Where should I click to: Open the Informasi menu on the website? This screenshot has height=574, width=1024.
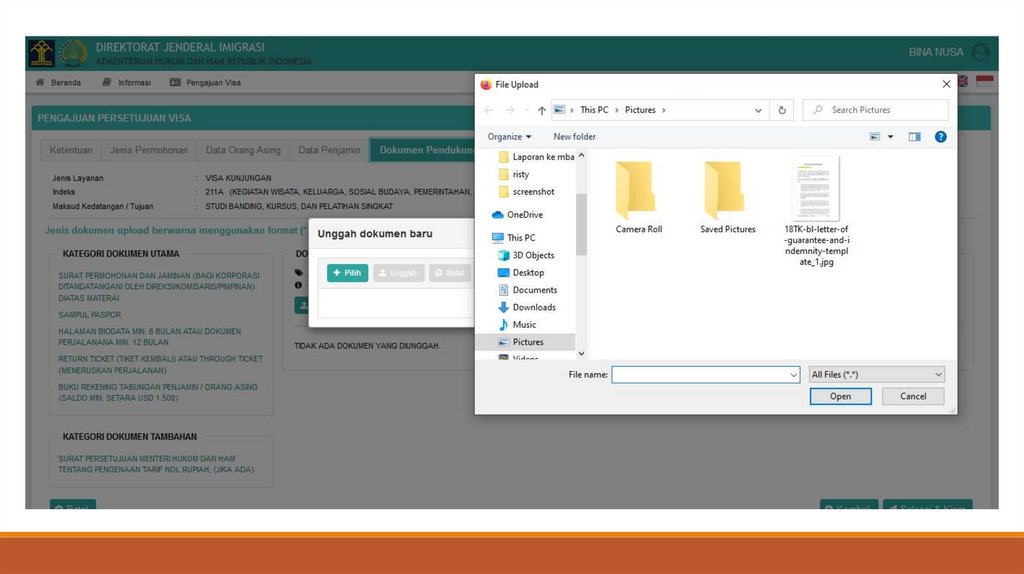(x=127, y=83)
